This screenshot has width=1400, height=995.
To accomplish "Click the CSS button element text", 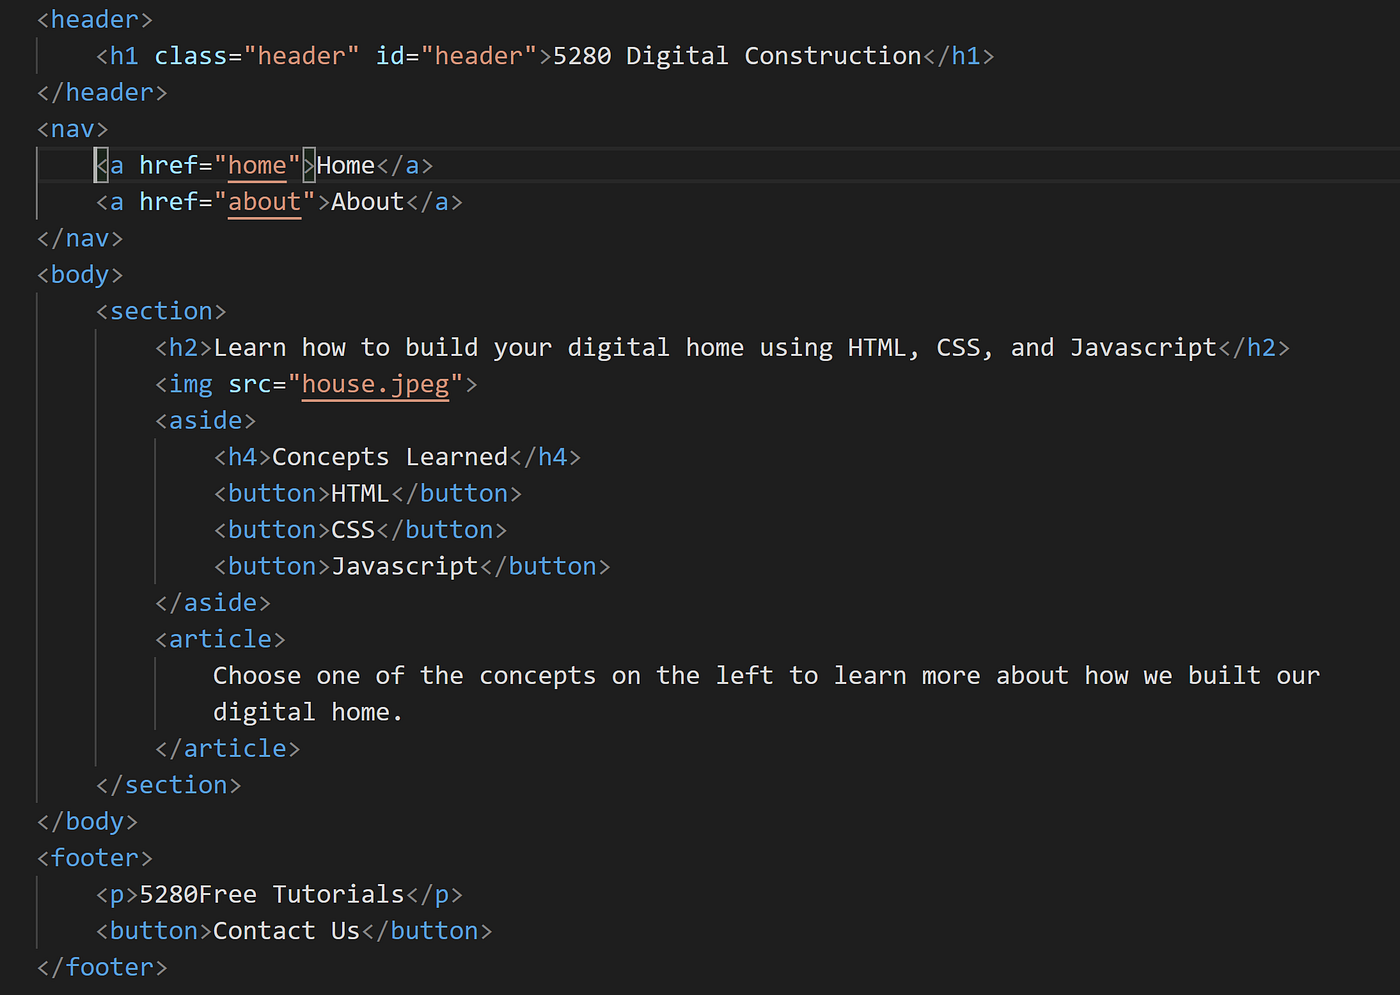I will [x=352, y=529].
